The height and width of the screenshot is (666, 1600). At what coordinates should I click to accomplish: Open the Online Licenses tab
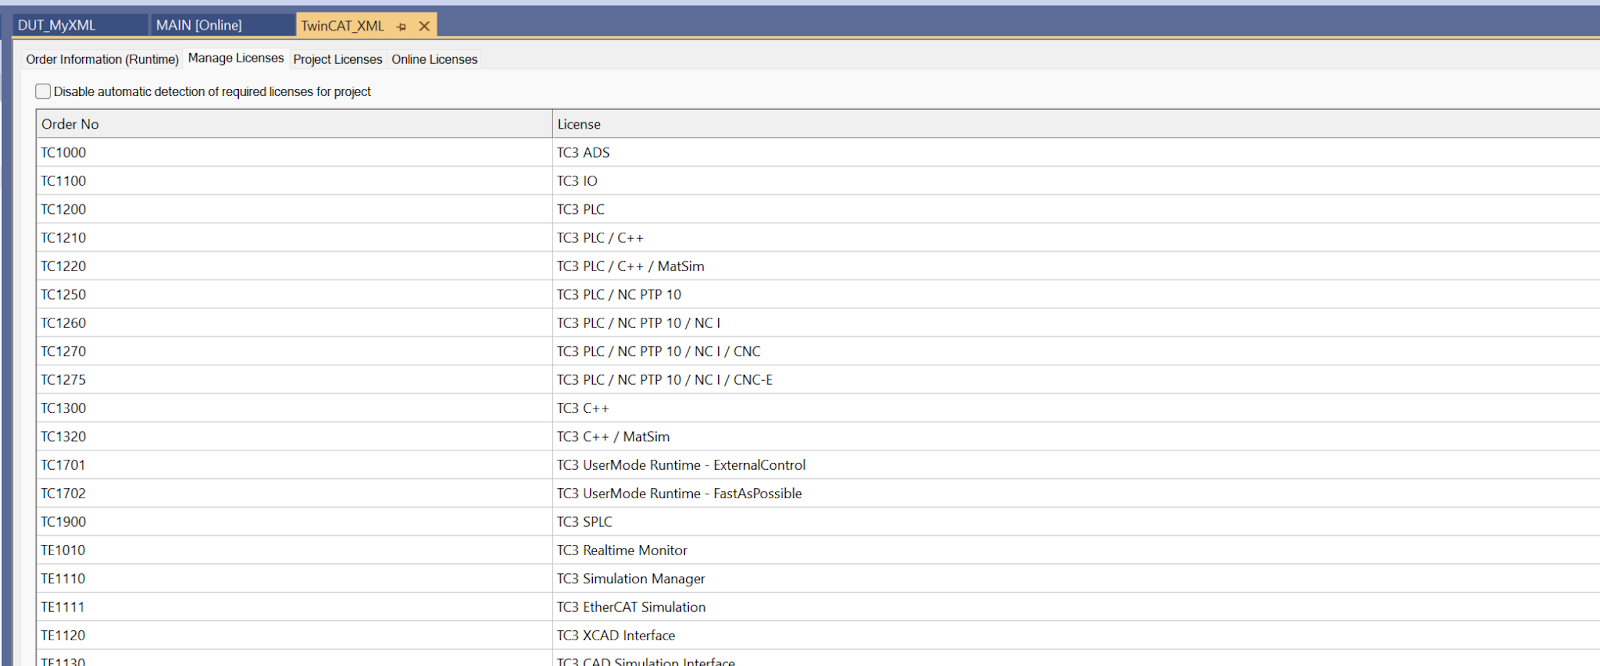point(435,59)
